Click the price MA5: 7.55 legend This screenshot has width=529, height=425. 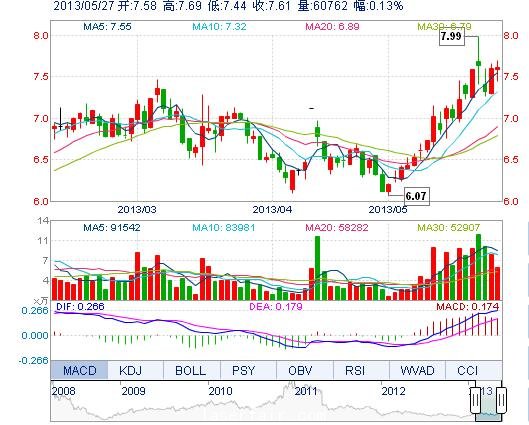[107, 26]
